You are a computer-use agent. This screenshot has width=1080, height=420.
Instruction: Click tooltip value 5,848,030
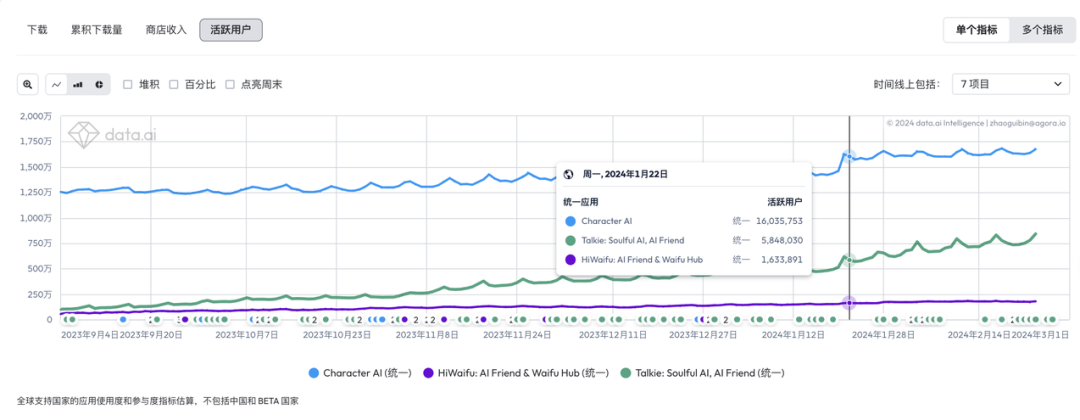coord(781,240)
